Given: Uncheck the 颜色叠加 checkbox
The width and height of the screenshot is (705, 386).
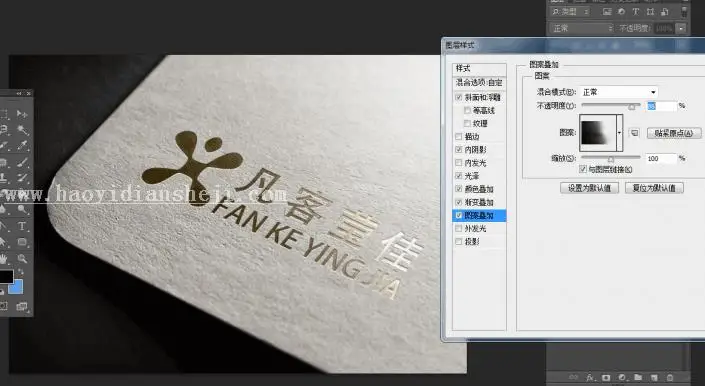Looking at the screenshot, I should coord(459,189).
